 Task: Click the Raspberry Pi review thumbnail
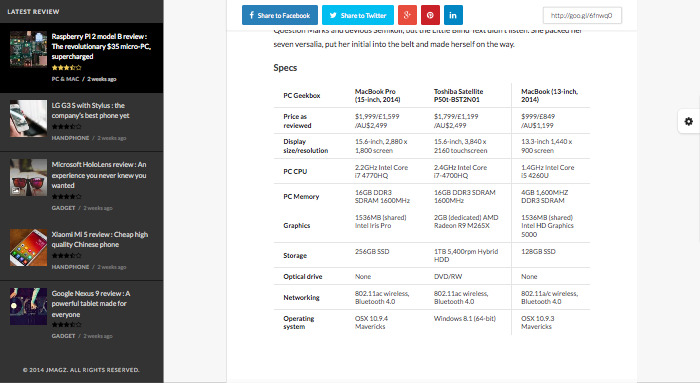pyautogui.click(x=29, y=49)
